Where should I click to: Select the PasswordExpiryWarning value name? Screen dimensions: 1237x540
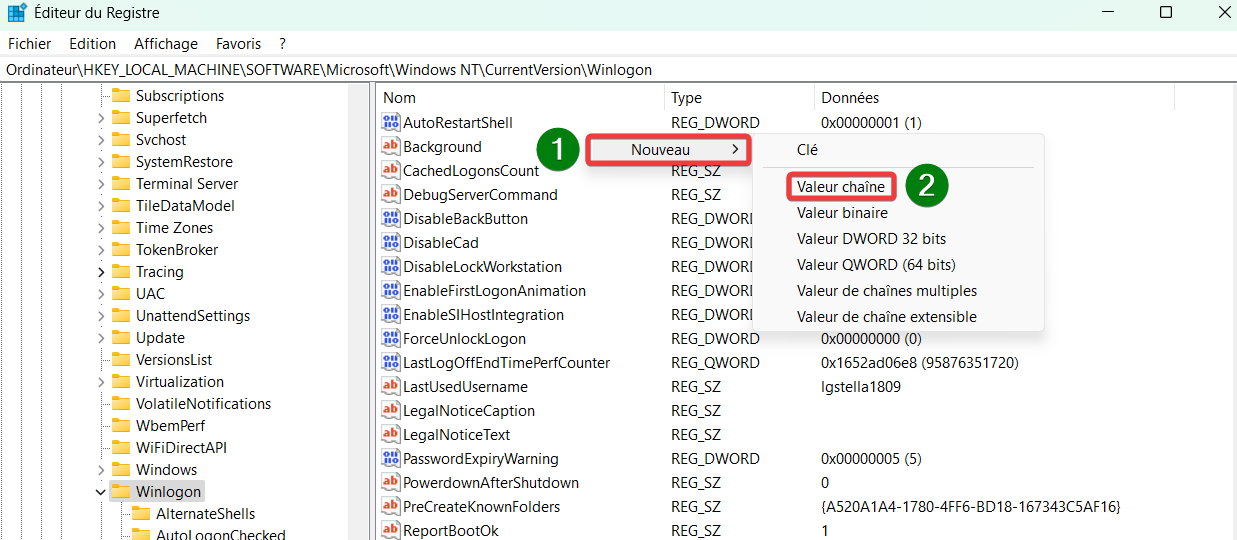(x=480, y=459)
